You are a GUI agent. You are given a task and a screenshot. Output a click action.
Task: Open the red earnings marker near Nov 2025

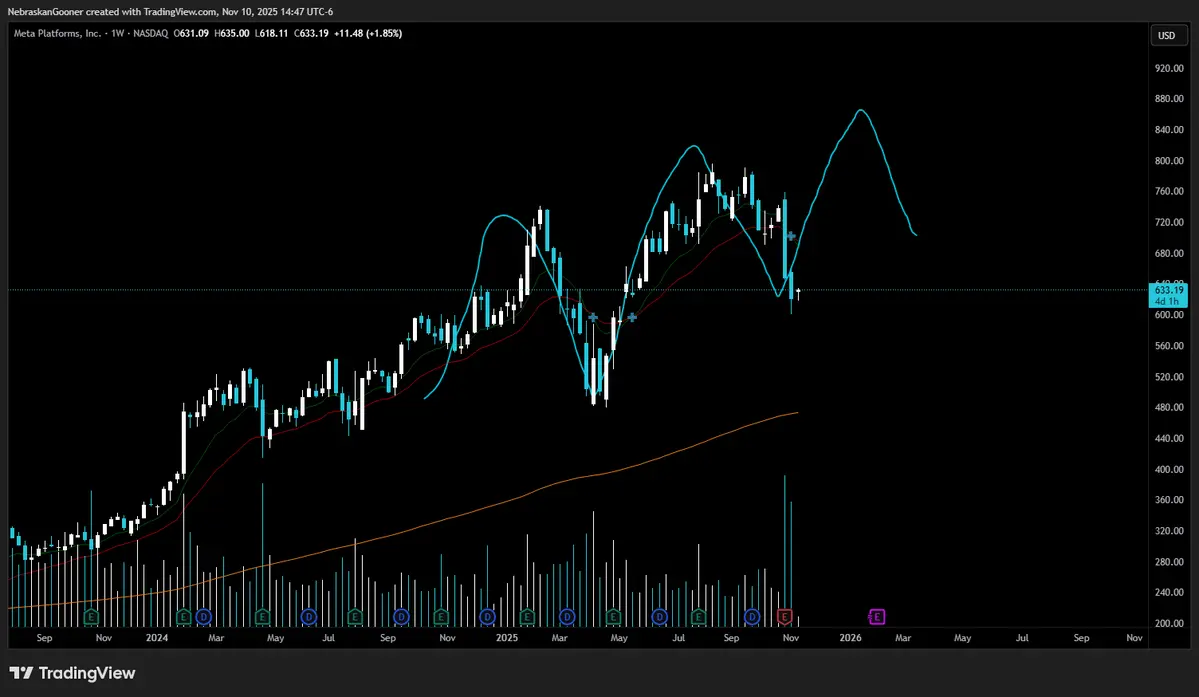point(785,616)
